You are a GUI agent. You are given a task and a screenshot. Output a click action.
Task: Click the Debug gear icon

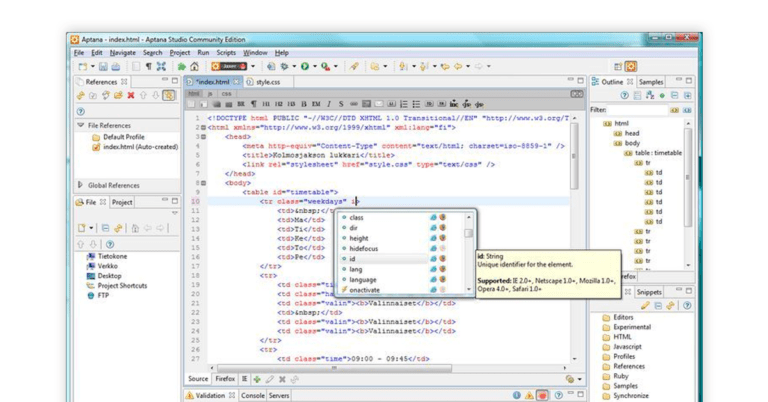pos(284,67)
